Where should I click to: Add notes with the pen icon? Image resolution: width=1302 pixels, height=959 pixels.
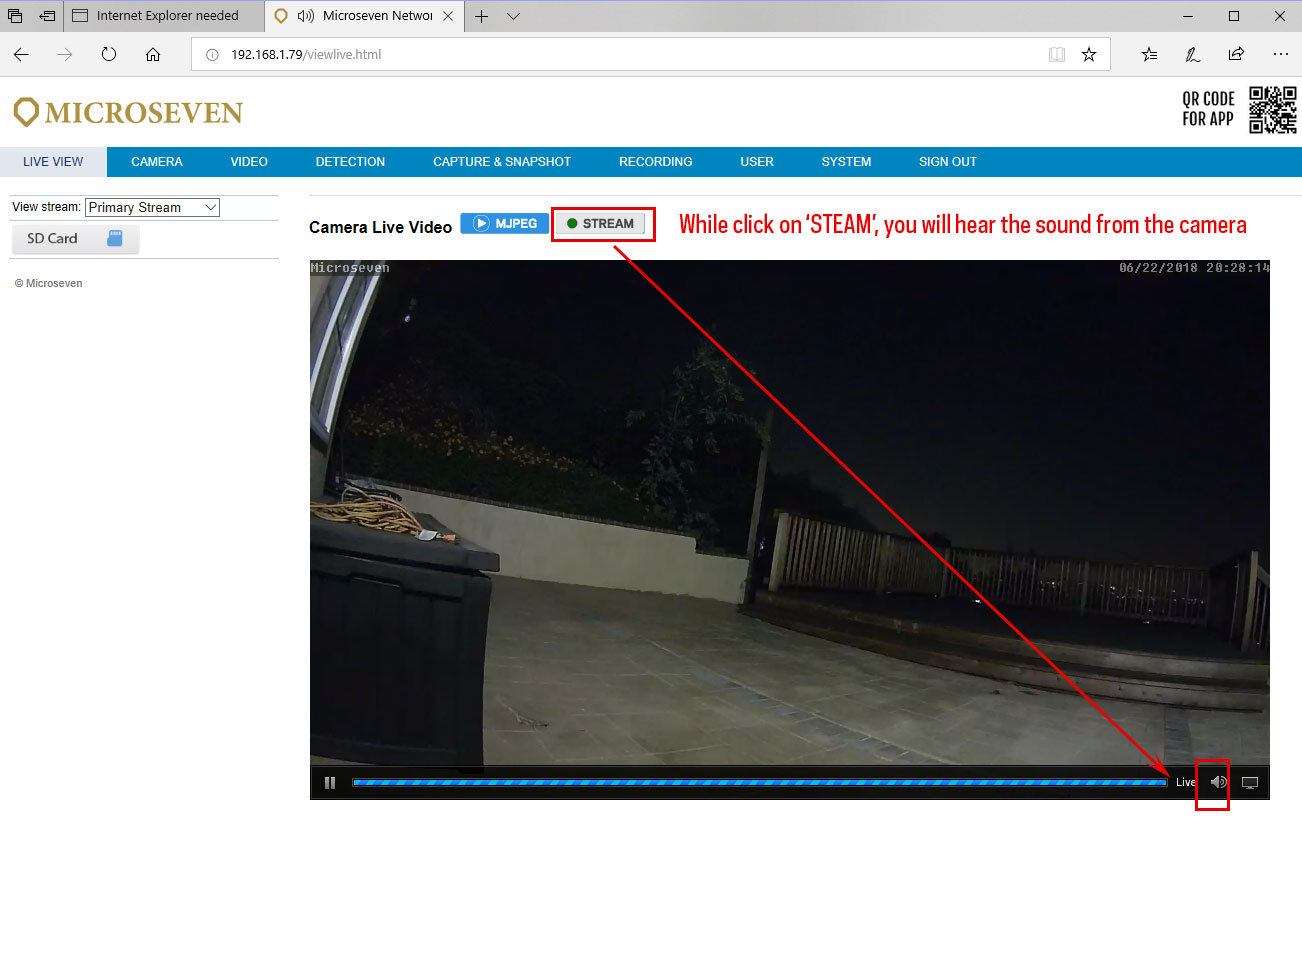tap(1193, 54)
